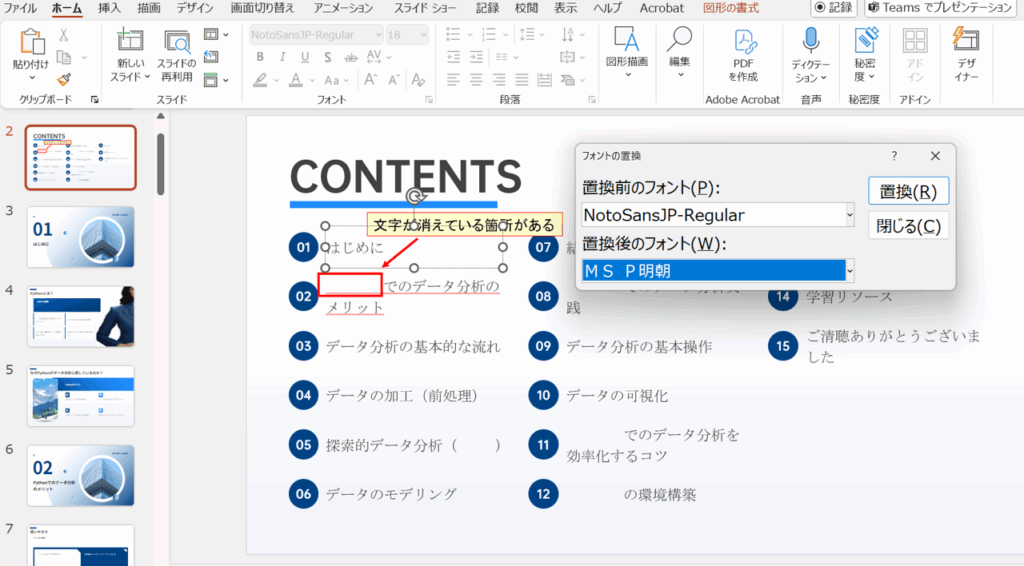Select slide 4 thumbnail in panel
Screen dimensions: 1024x566
81,315
